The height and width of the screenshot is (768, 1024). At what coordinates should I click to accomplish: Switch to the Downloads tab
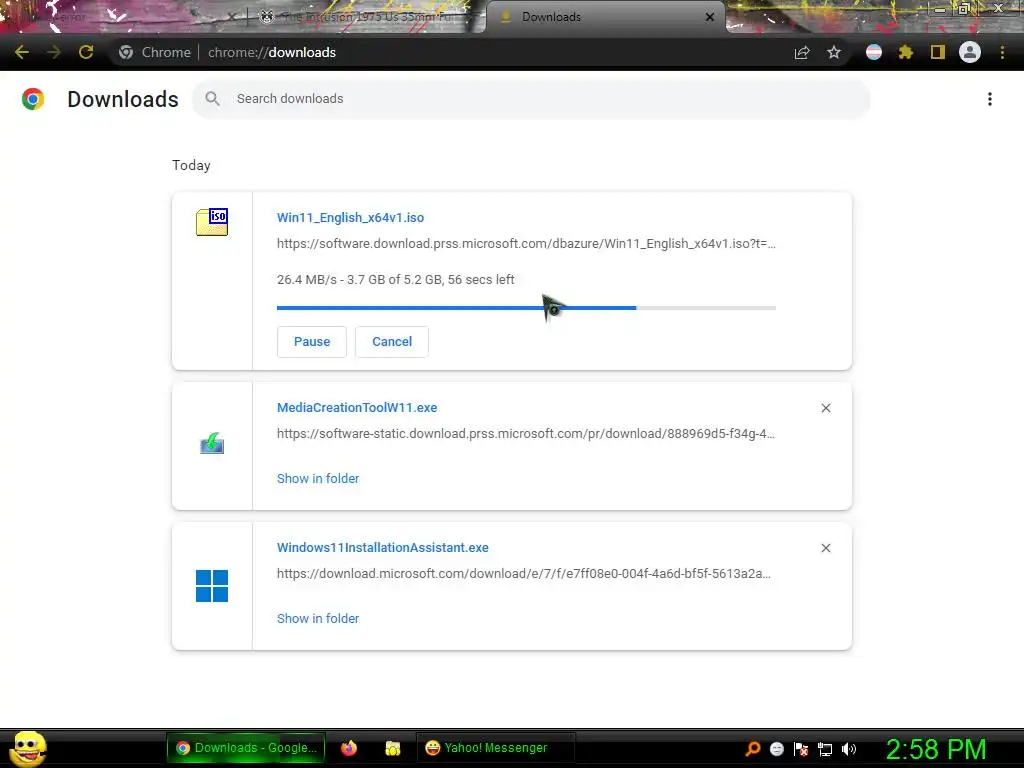point(605,17)
